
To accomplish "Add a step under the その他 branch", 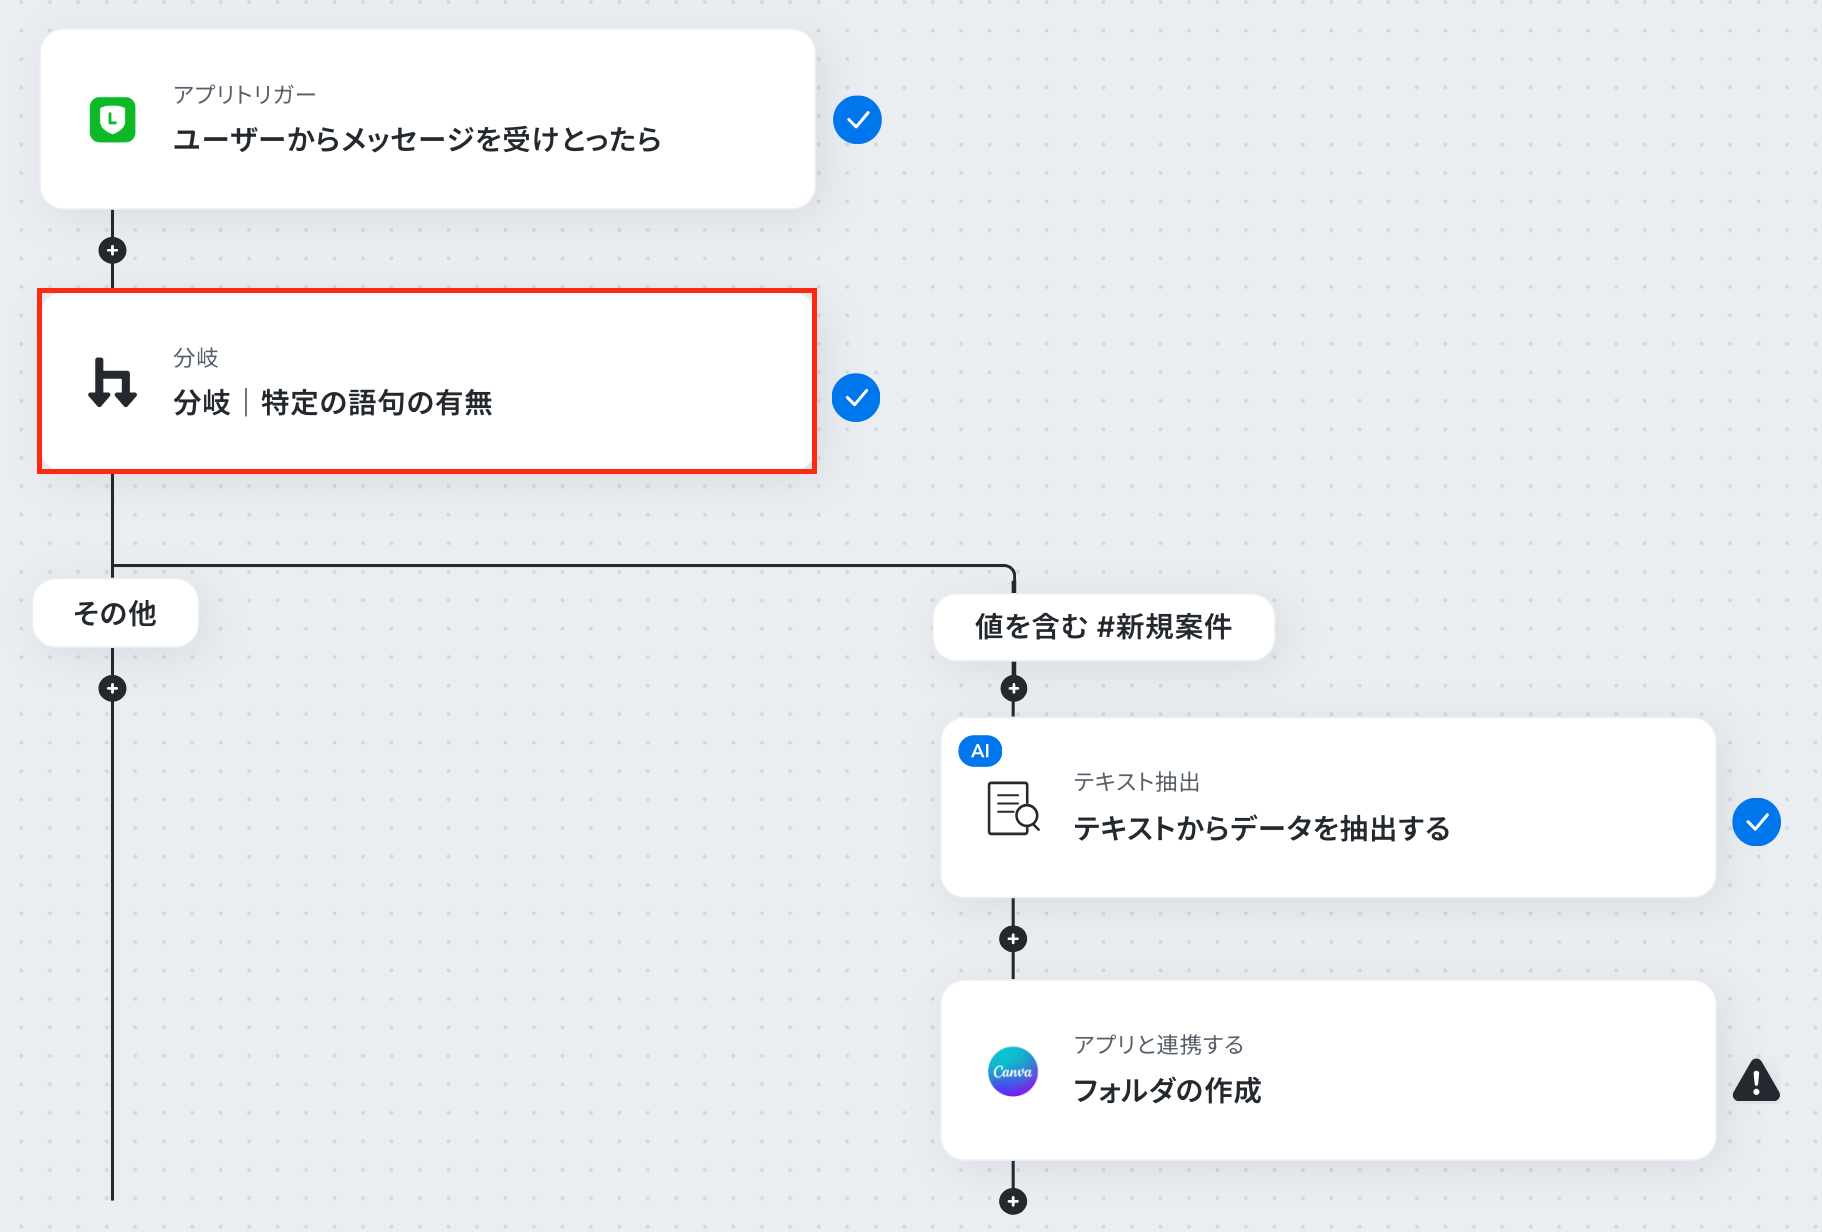I will pos(112,688).
